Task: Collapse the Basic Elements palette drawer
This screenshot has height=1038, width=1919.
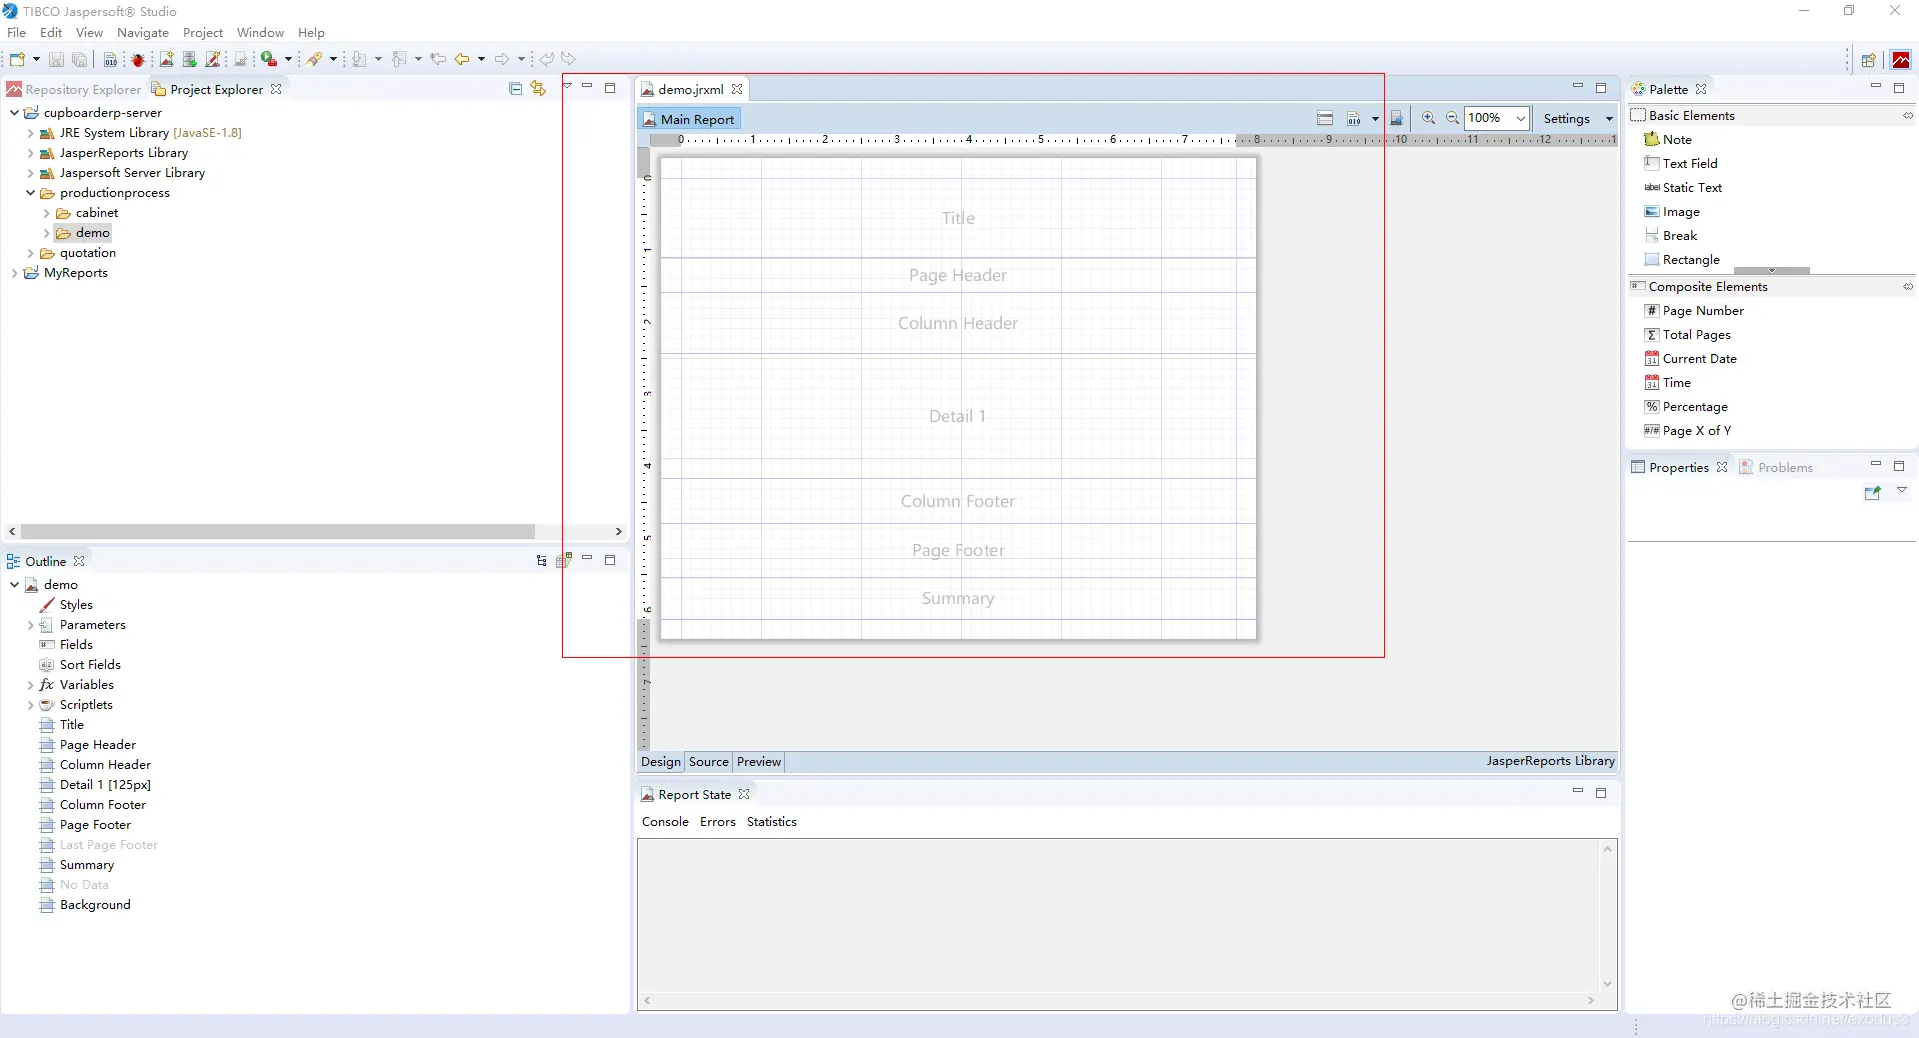Action: click(x=1907, y=116)
